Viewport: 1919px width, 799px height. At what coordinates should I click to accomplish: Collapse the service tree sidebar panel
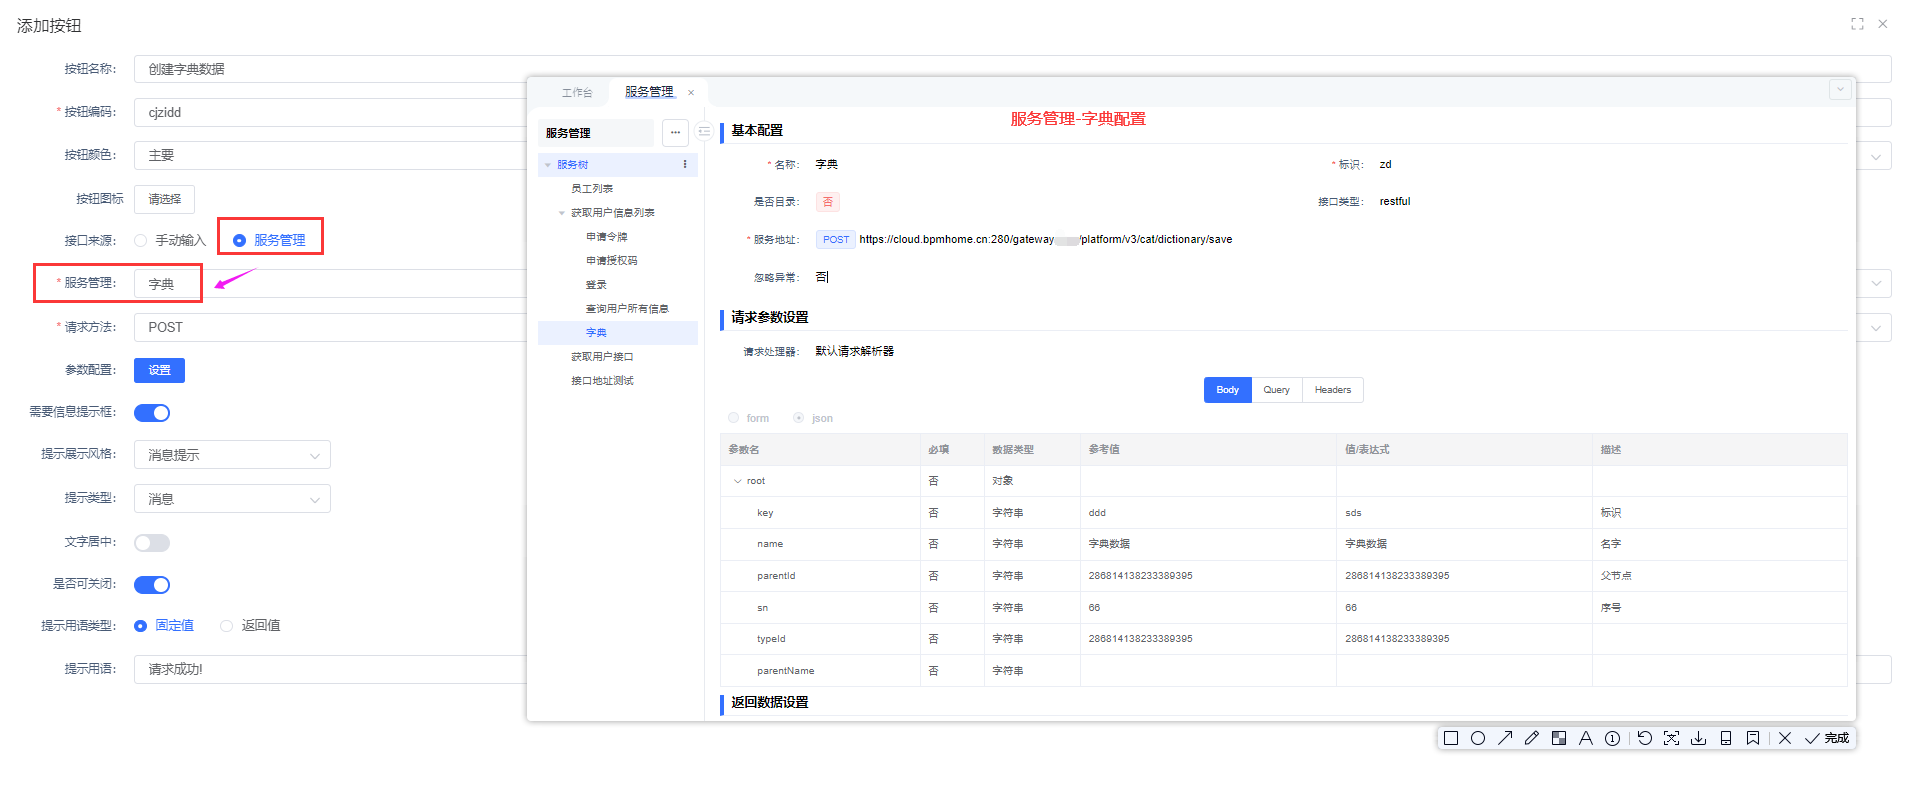pyautogui.click(x=704, y=132)
